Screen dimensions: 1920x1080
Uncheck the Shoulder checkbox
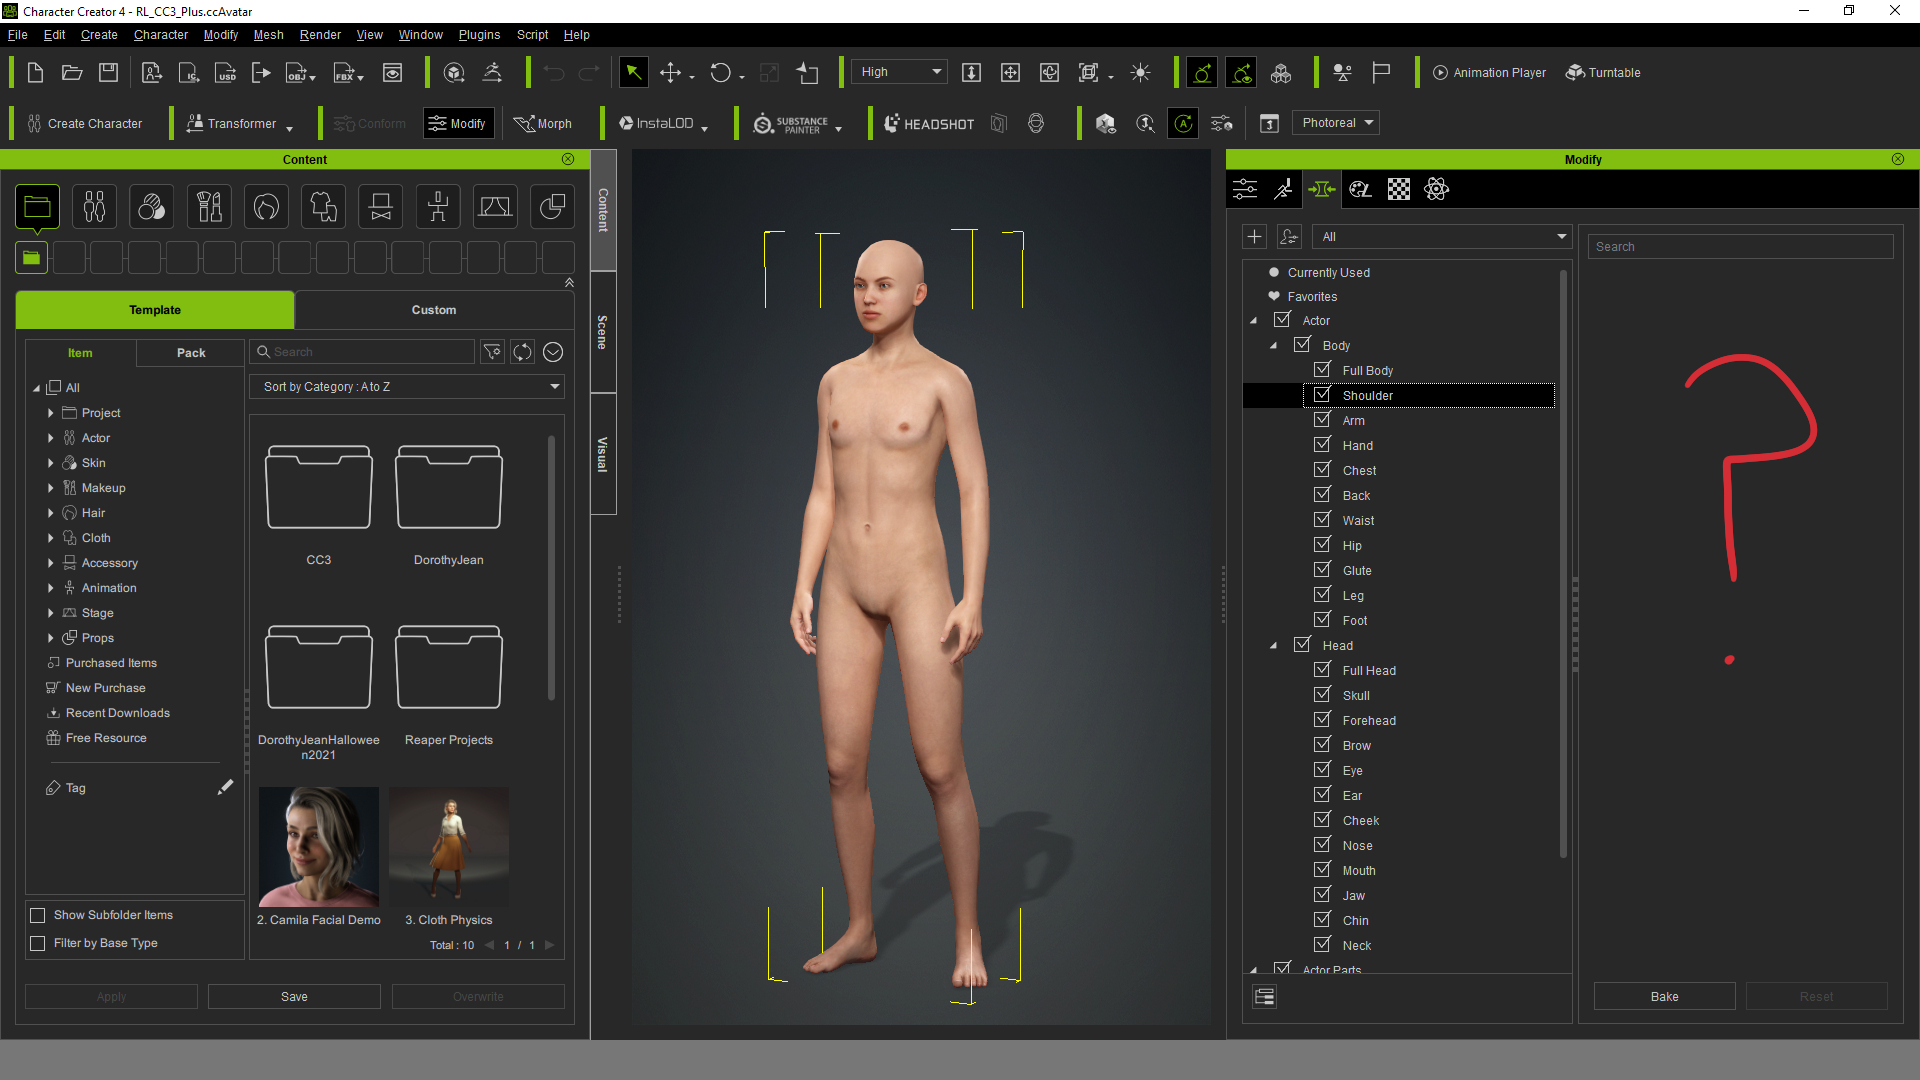[x=1322, y=394]
